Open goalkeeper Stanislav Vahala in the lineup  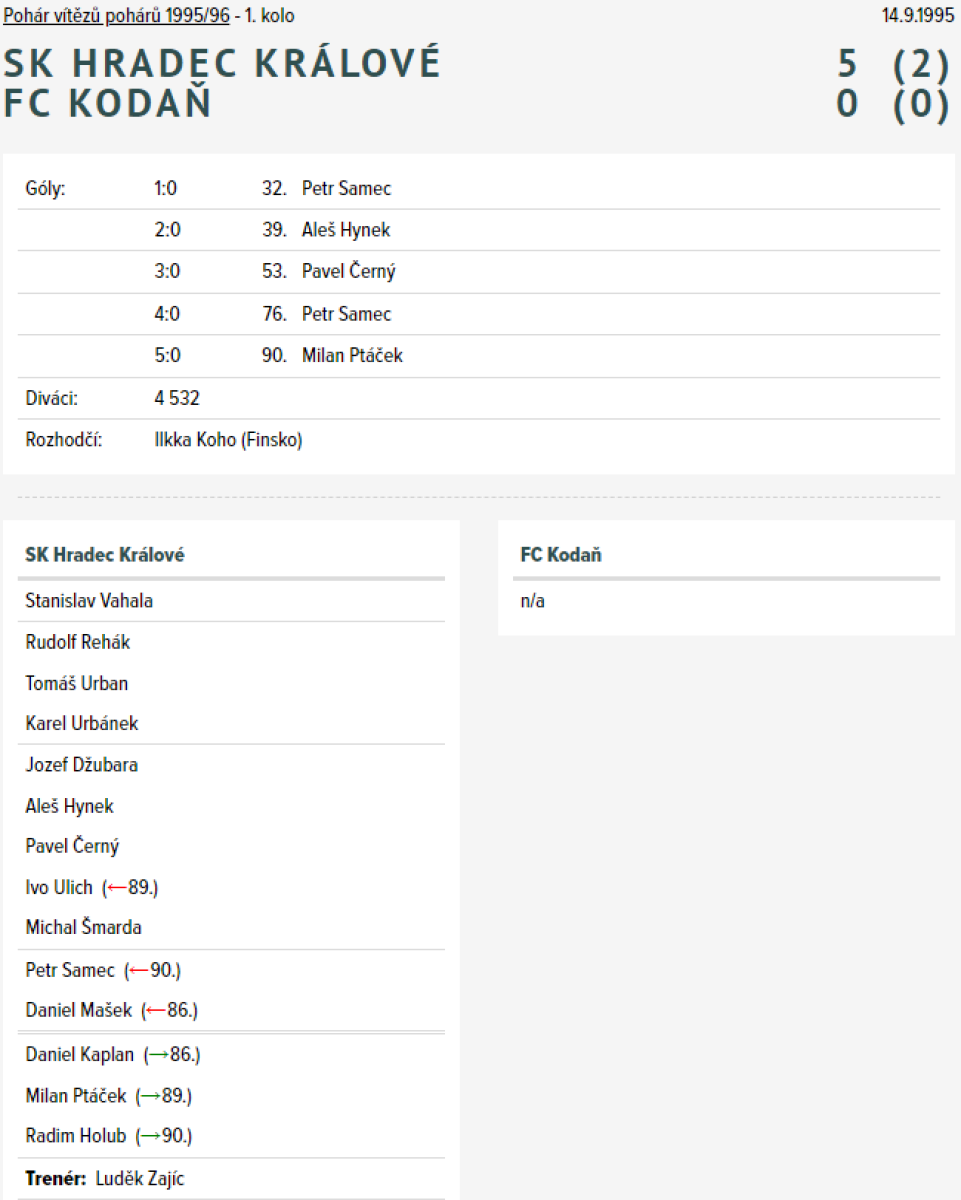click(x=89, y=601)
